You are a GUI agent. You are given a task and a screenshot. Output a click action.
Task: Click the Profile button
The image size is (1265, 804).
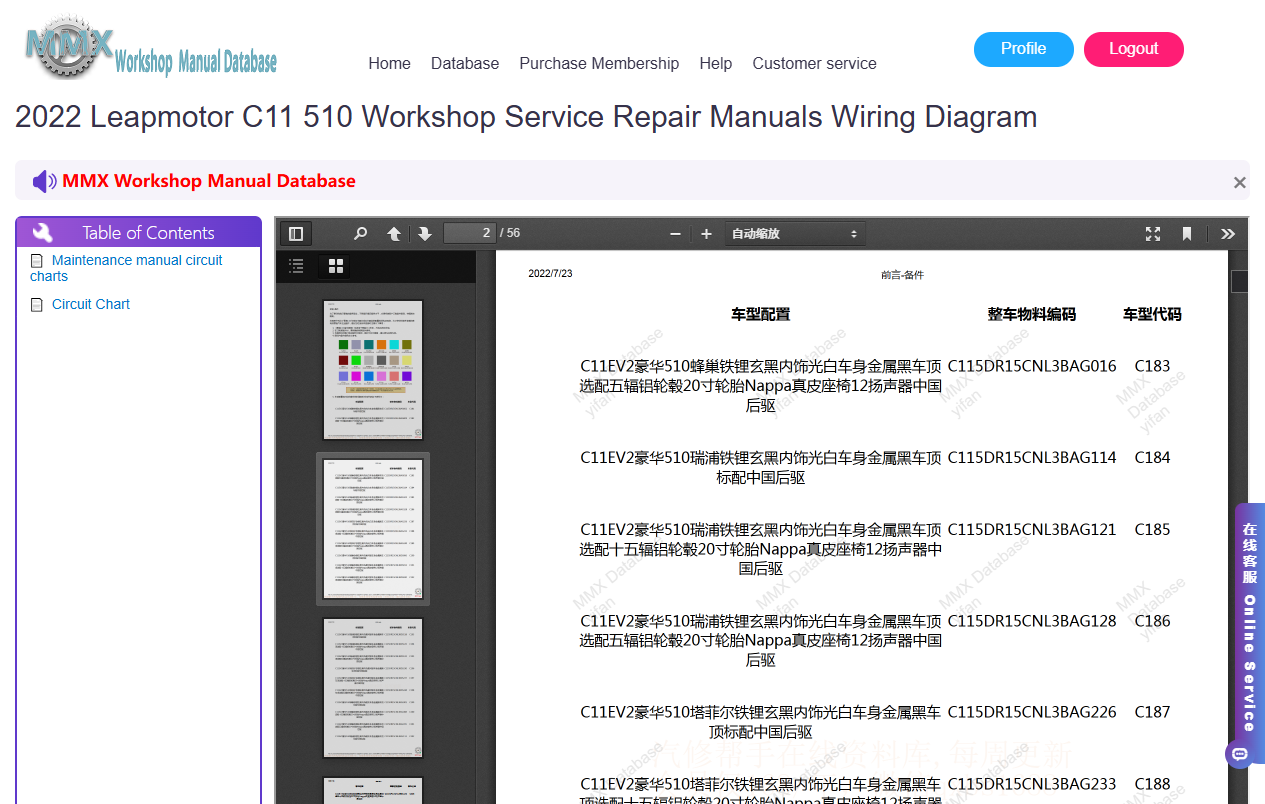point(1024,49)
